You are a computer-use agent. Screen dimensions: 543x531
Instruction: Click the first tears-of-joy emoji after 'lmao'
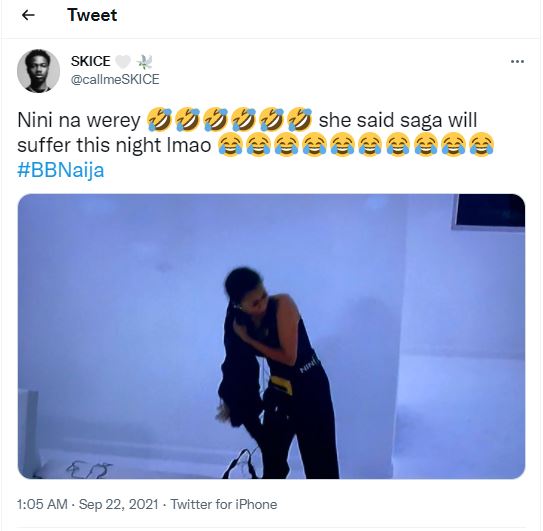click(x=230, y=145)
